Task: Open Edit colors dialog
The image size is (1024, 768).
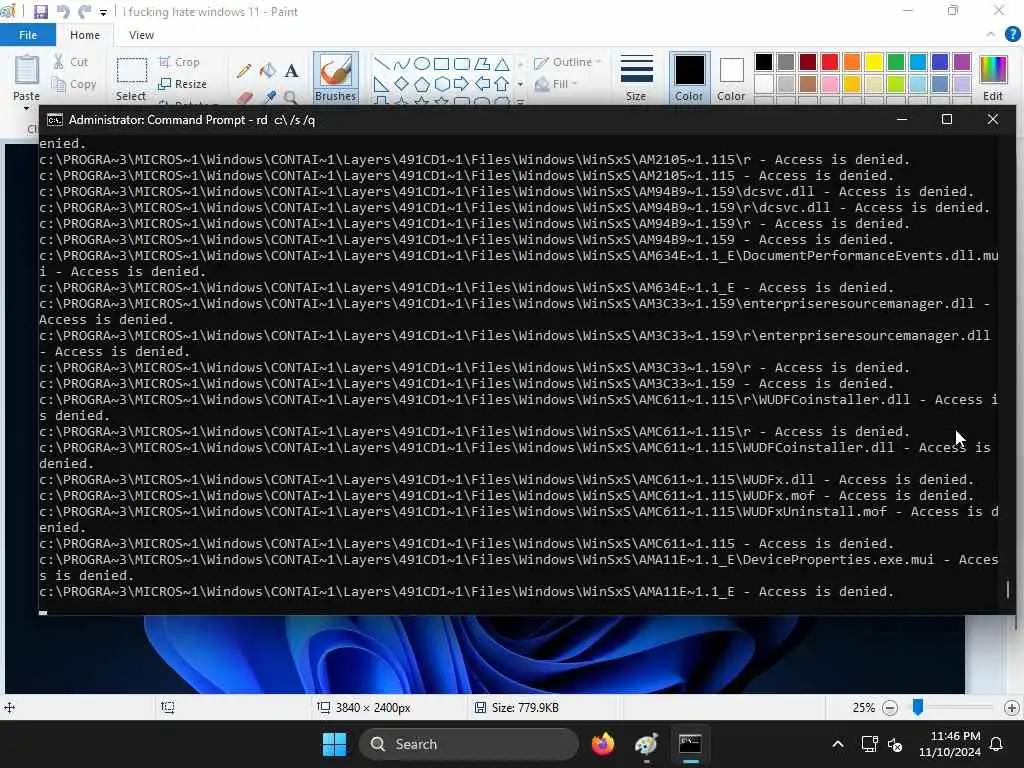Action: [x=993, y=78]
